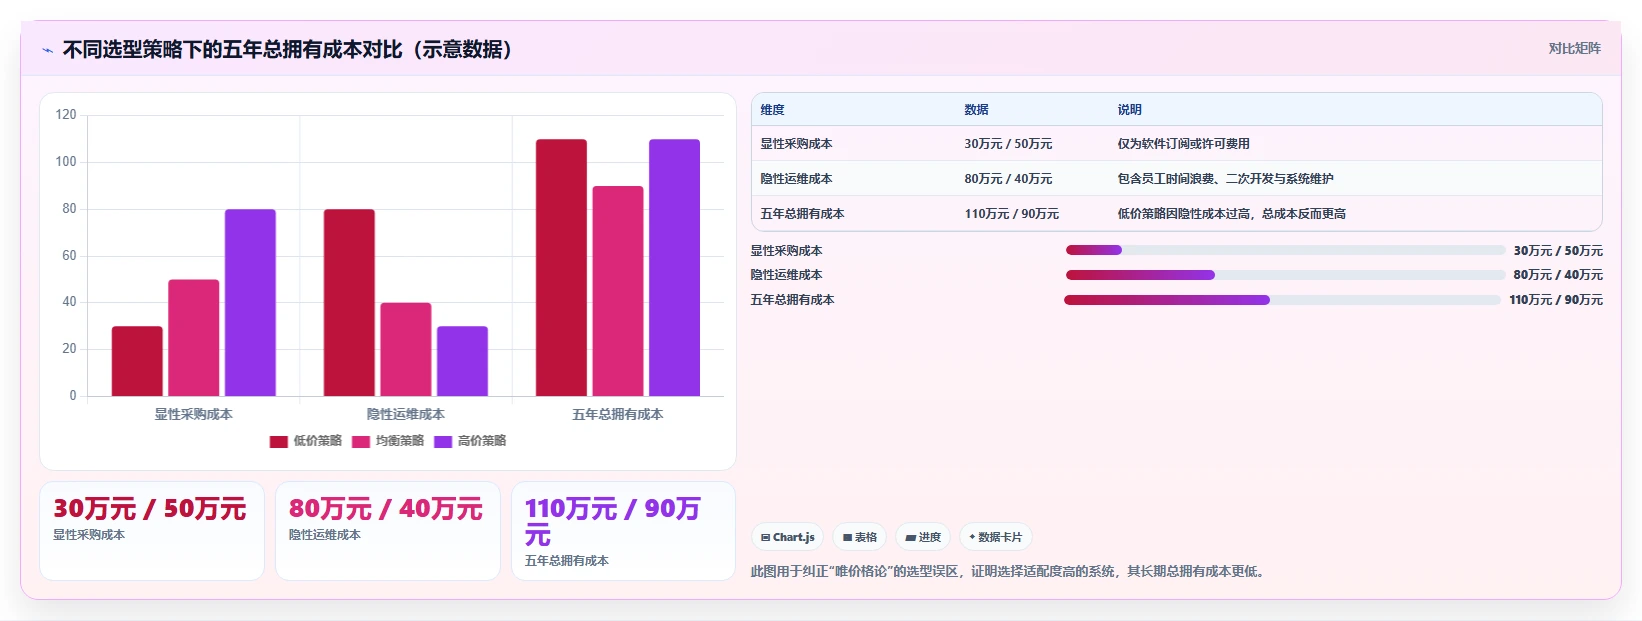The image size is (1642, 621).
Task: Click the table cell 110万元 / 90万元
Action: [1012, 214]
